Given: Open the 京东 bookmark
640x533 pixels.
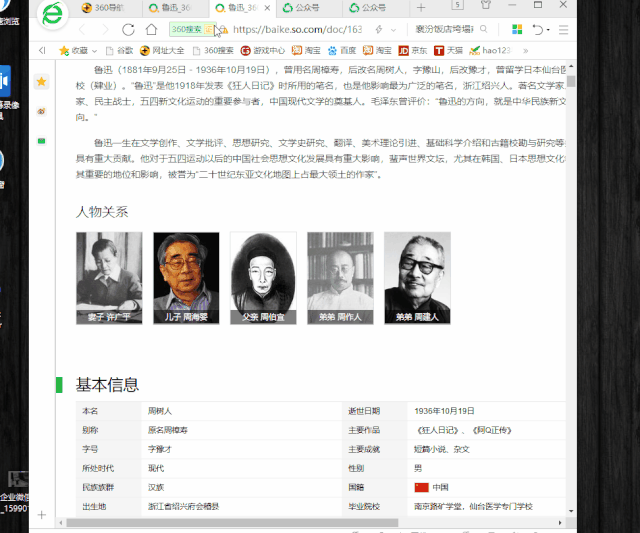Looking at the screenshot, I should coord(411,49).
